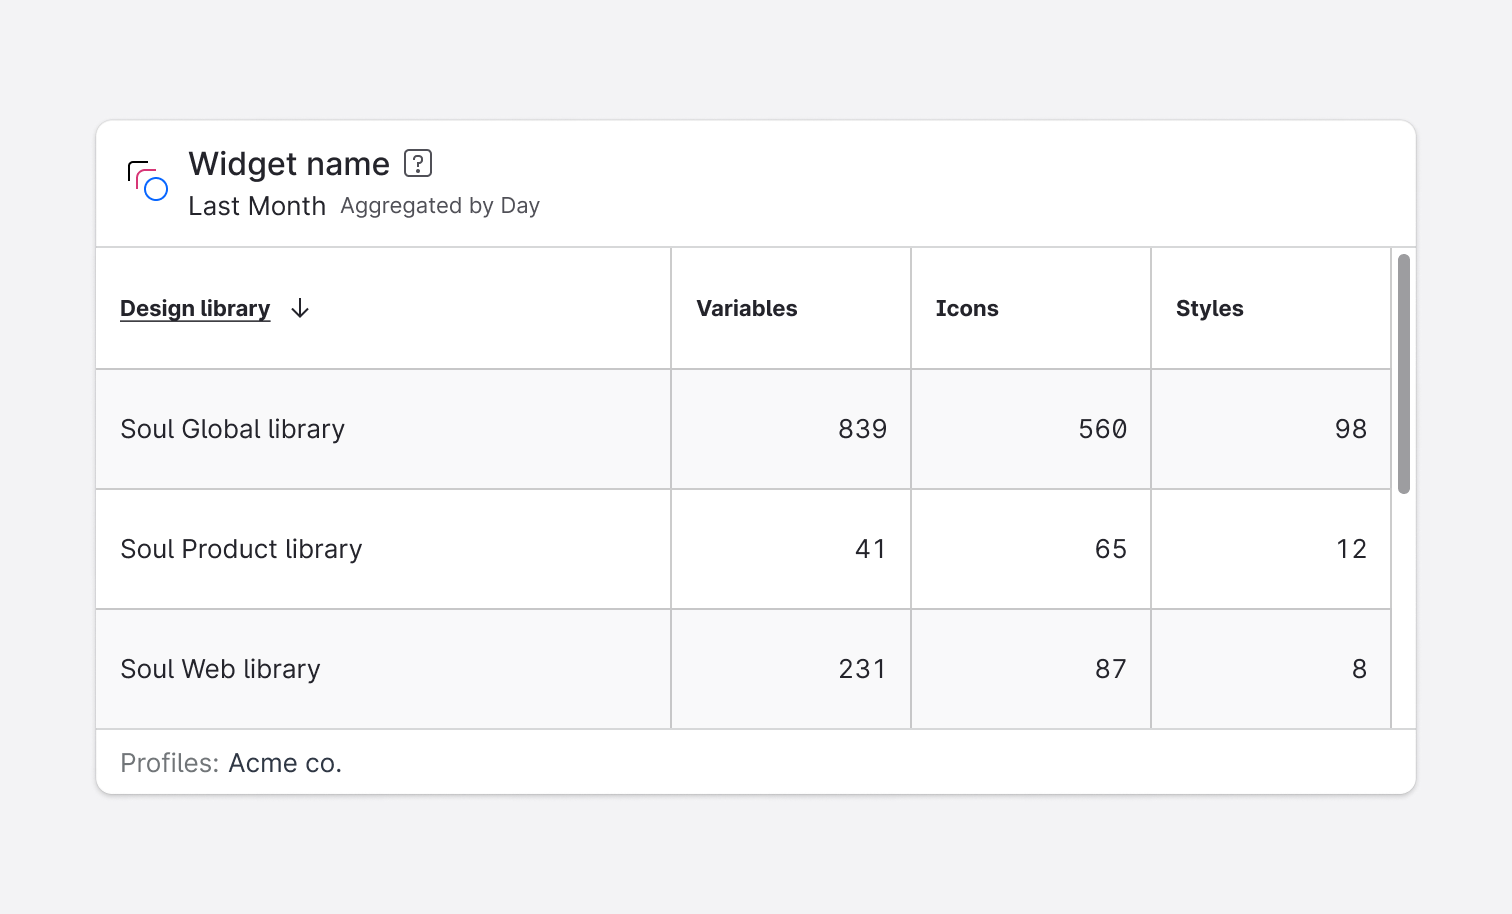Select the Styles column header
Viewport: 1512px width, 914px height.
[1209, 308]
